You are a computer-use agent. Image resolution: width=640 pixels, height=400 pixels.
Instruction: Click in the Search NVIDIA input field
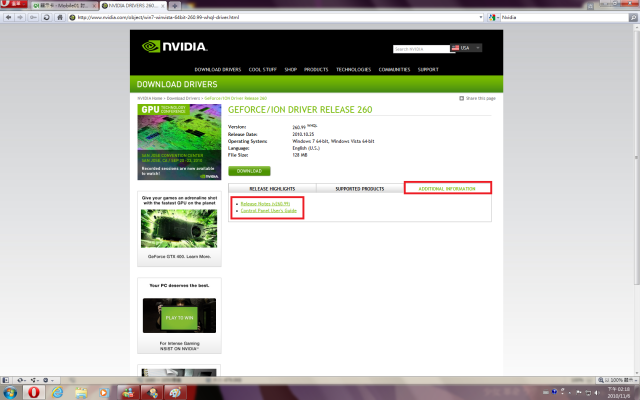421,49
